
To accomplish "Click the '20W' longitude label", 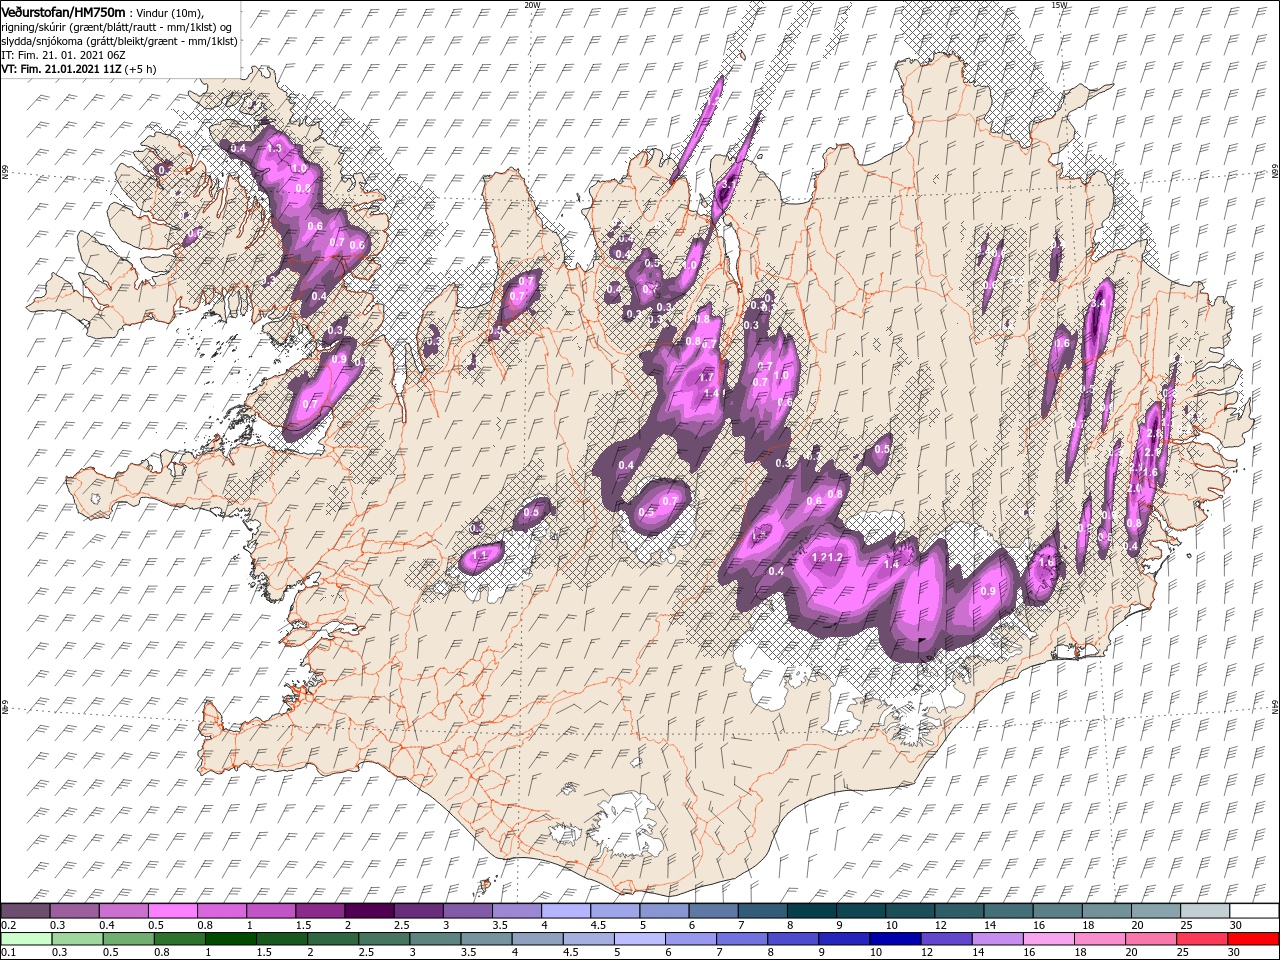I will point(532,5).
